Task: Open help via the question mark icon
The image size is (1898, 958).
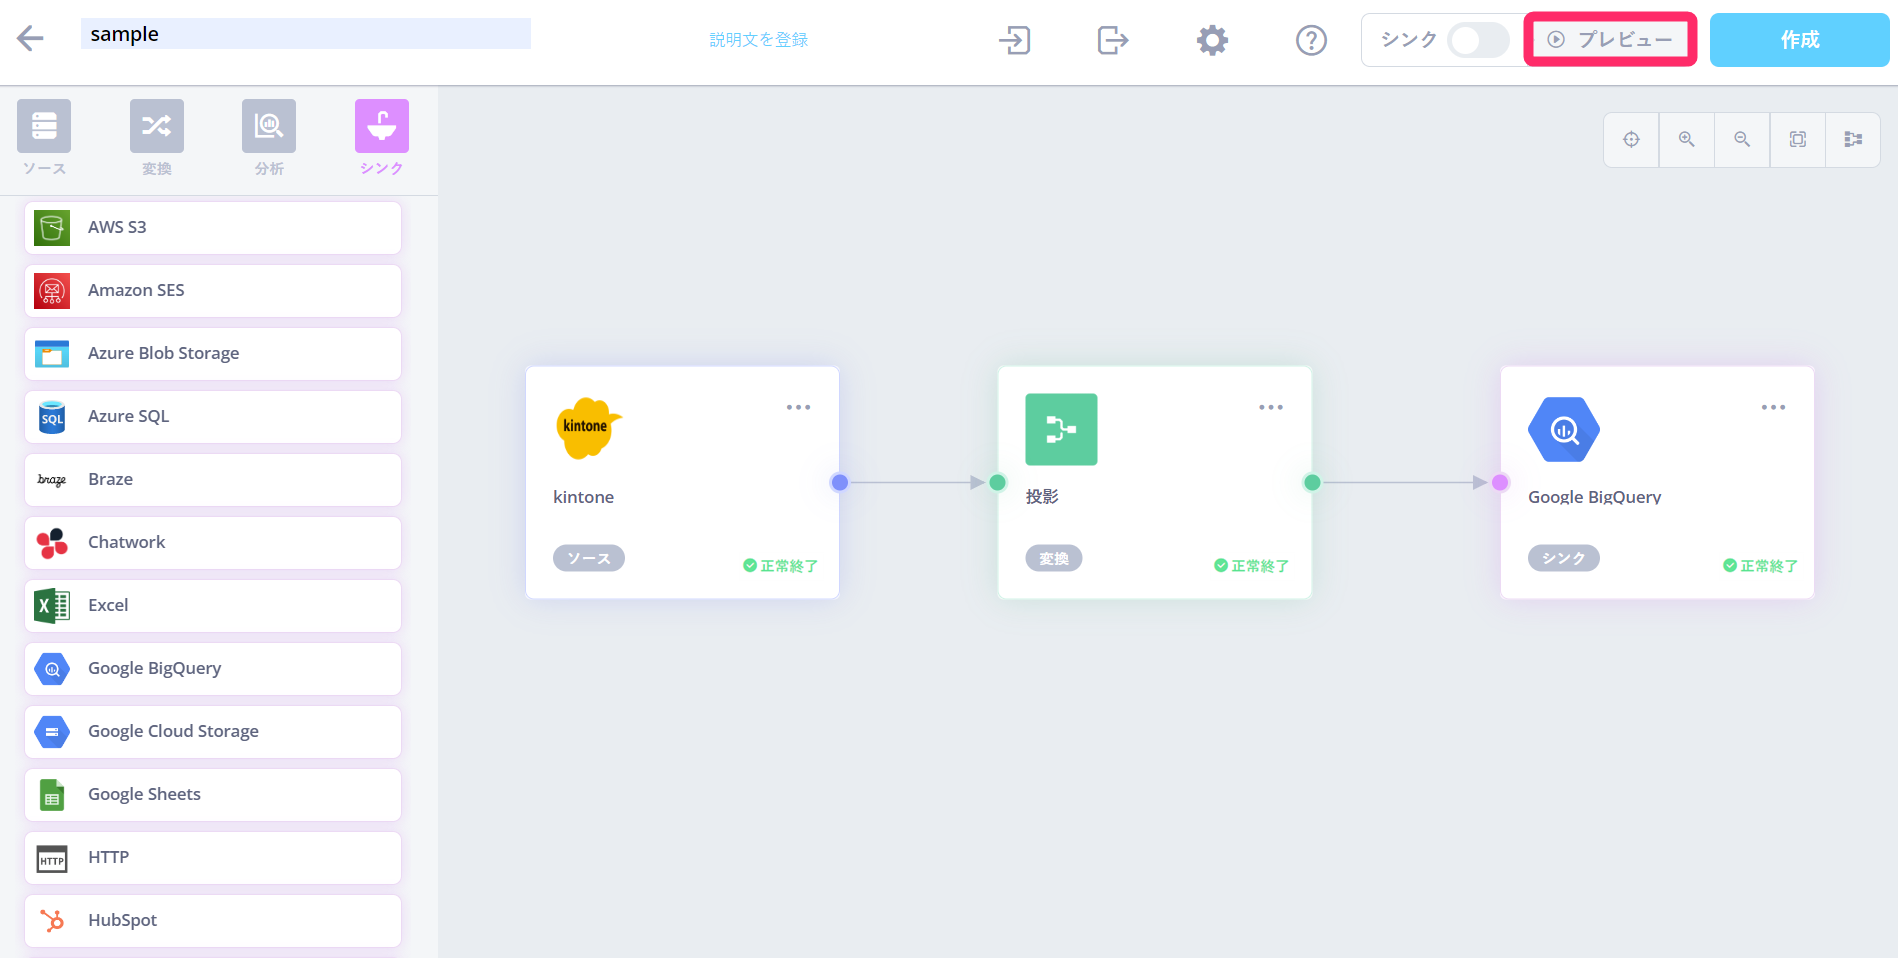Action: coord(1311,40)
